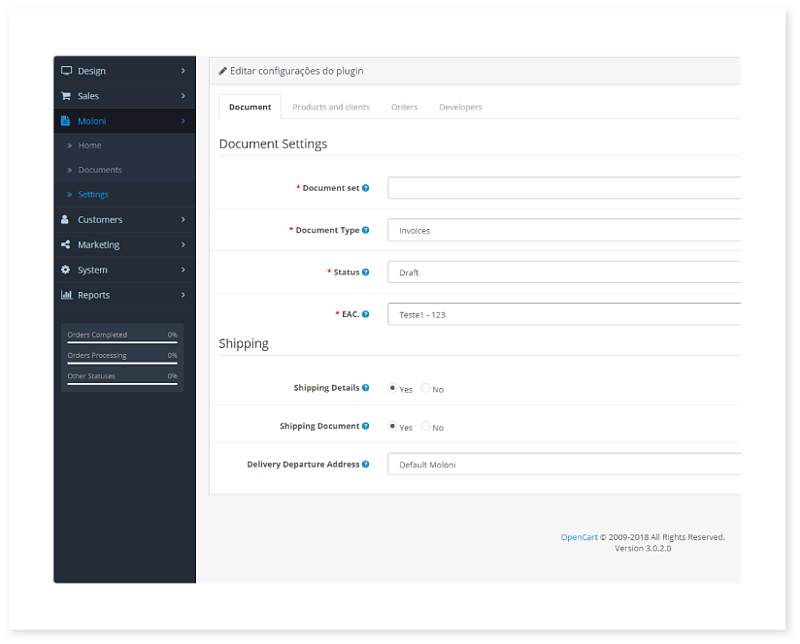Go to Moloni Documents submenu link
The height and width of the screenshot is (644, 800).
(100, 170)
